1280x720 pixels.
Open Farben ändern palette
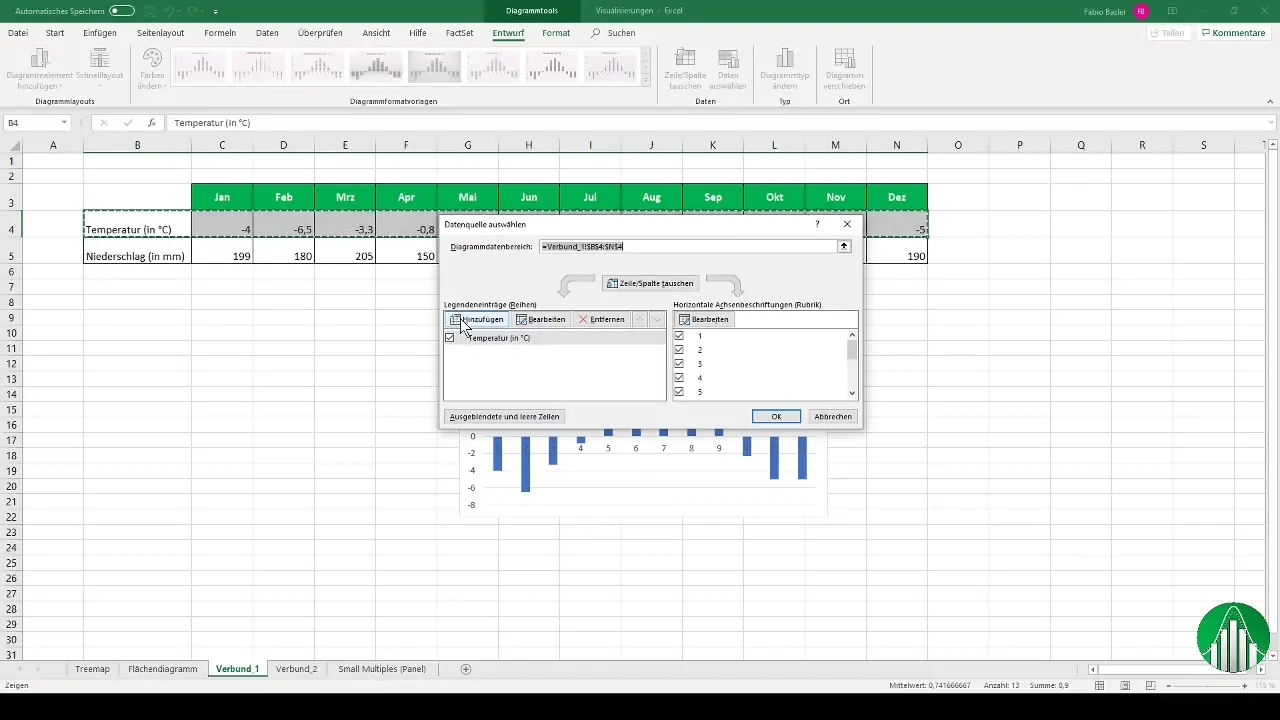coord(152,69)
